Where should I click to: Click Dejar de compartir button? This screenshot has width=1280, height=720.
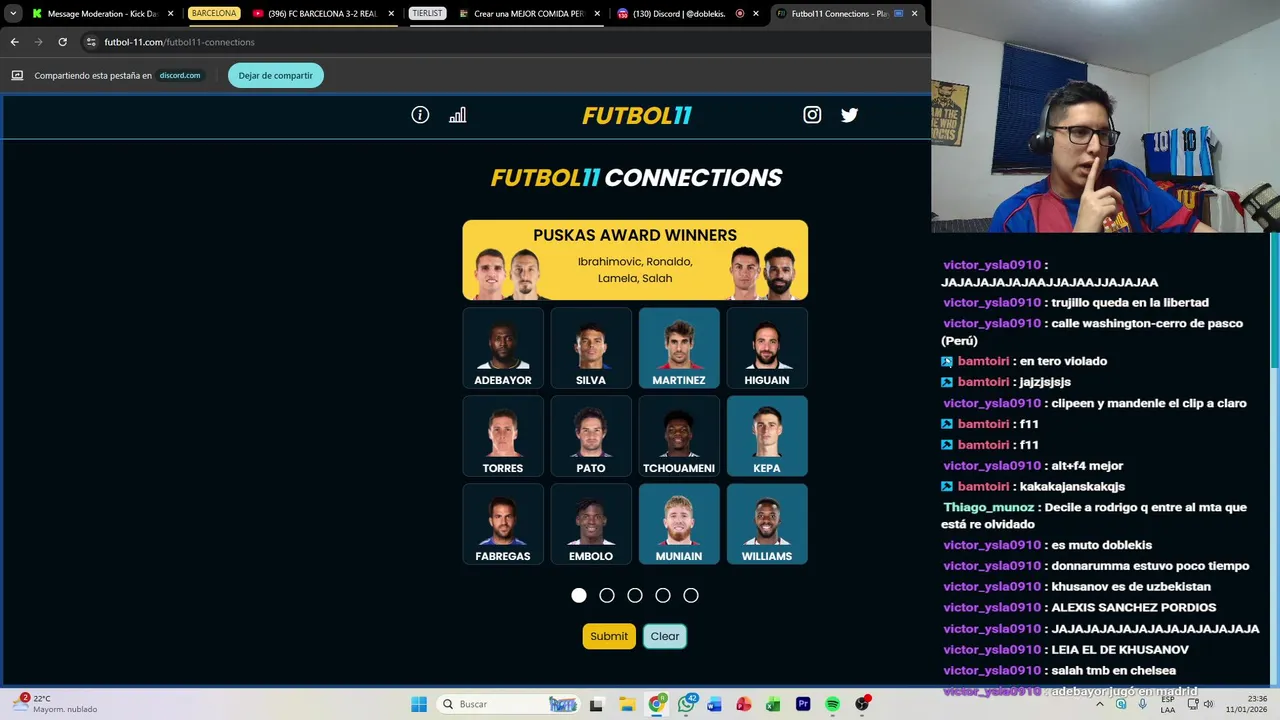pyautogui.click(x=276, y=75)
